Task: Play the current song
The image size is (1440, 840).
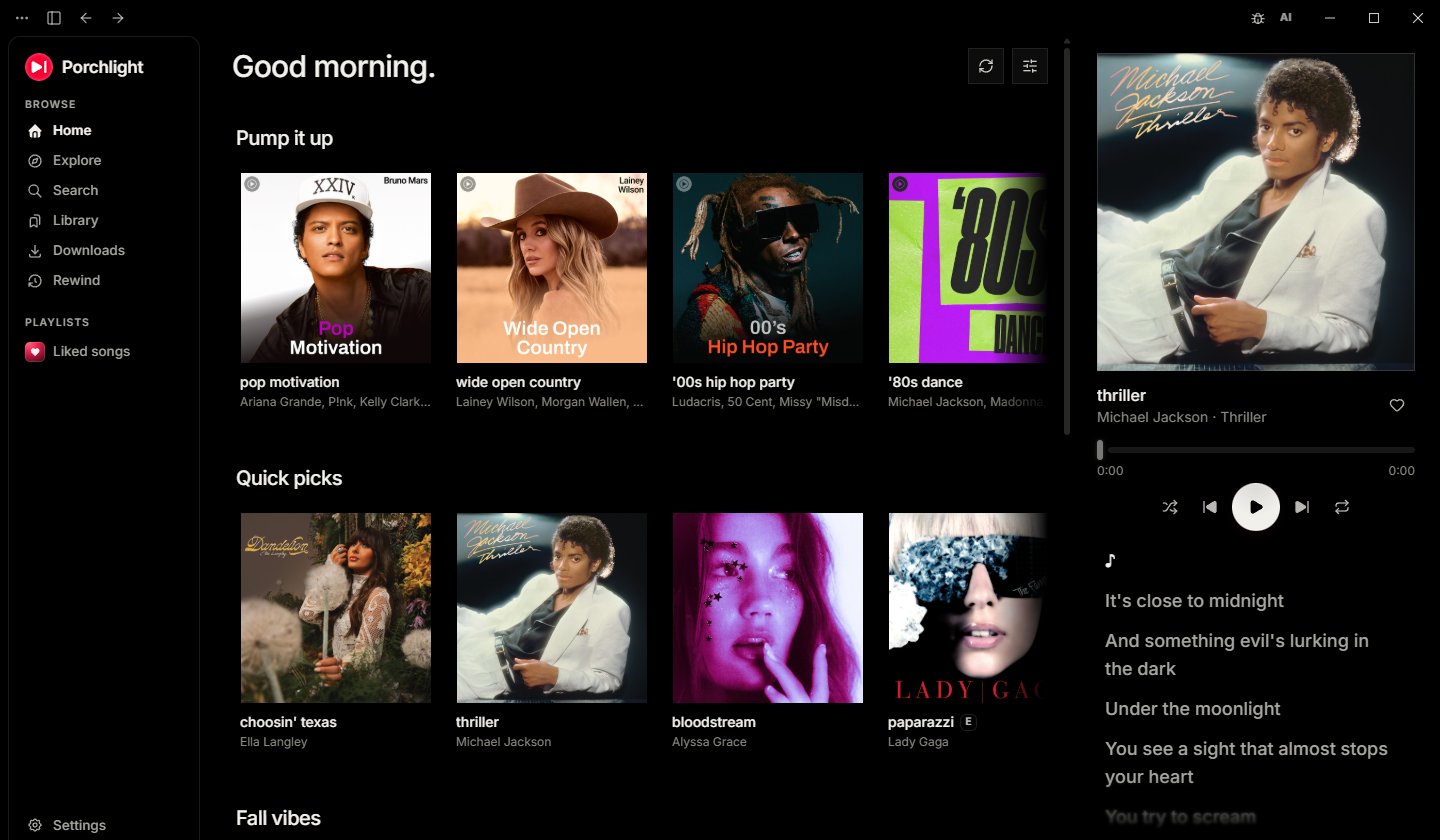Action: tap(1256, 507)
